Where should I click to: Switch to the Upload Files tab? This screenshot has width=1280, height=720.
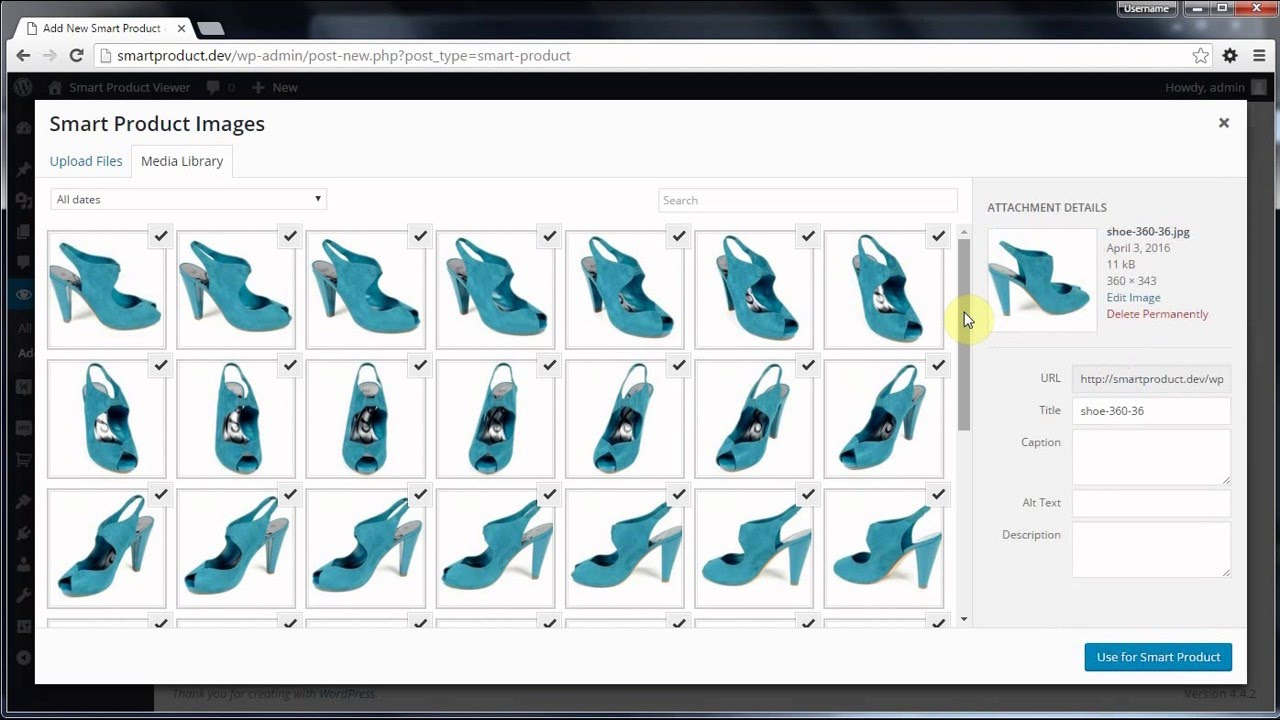tap(86, 161)
